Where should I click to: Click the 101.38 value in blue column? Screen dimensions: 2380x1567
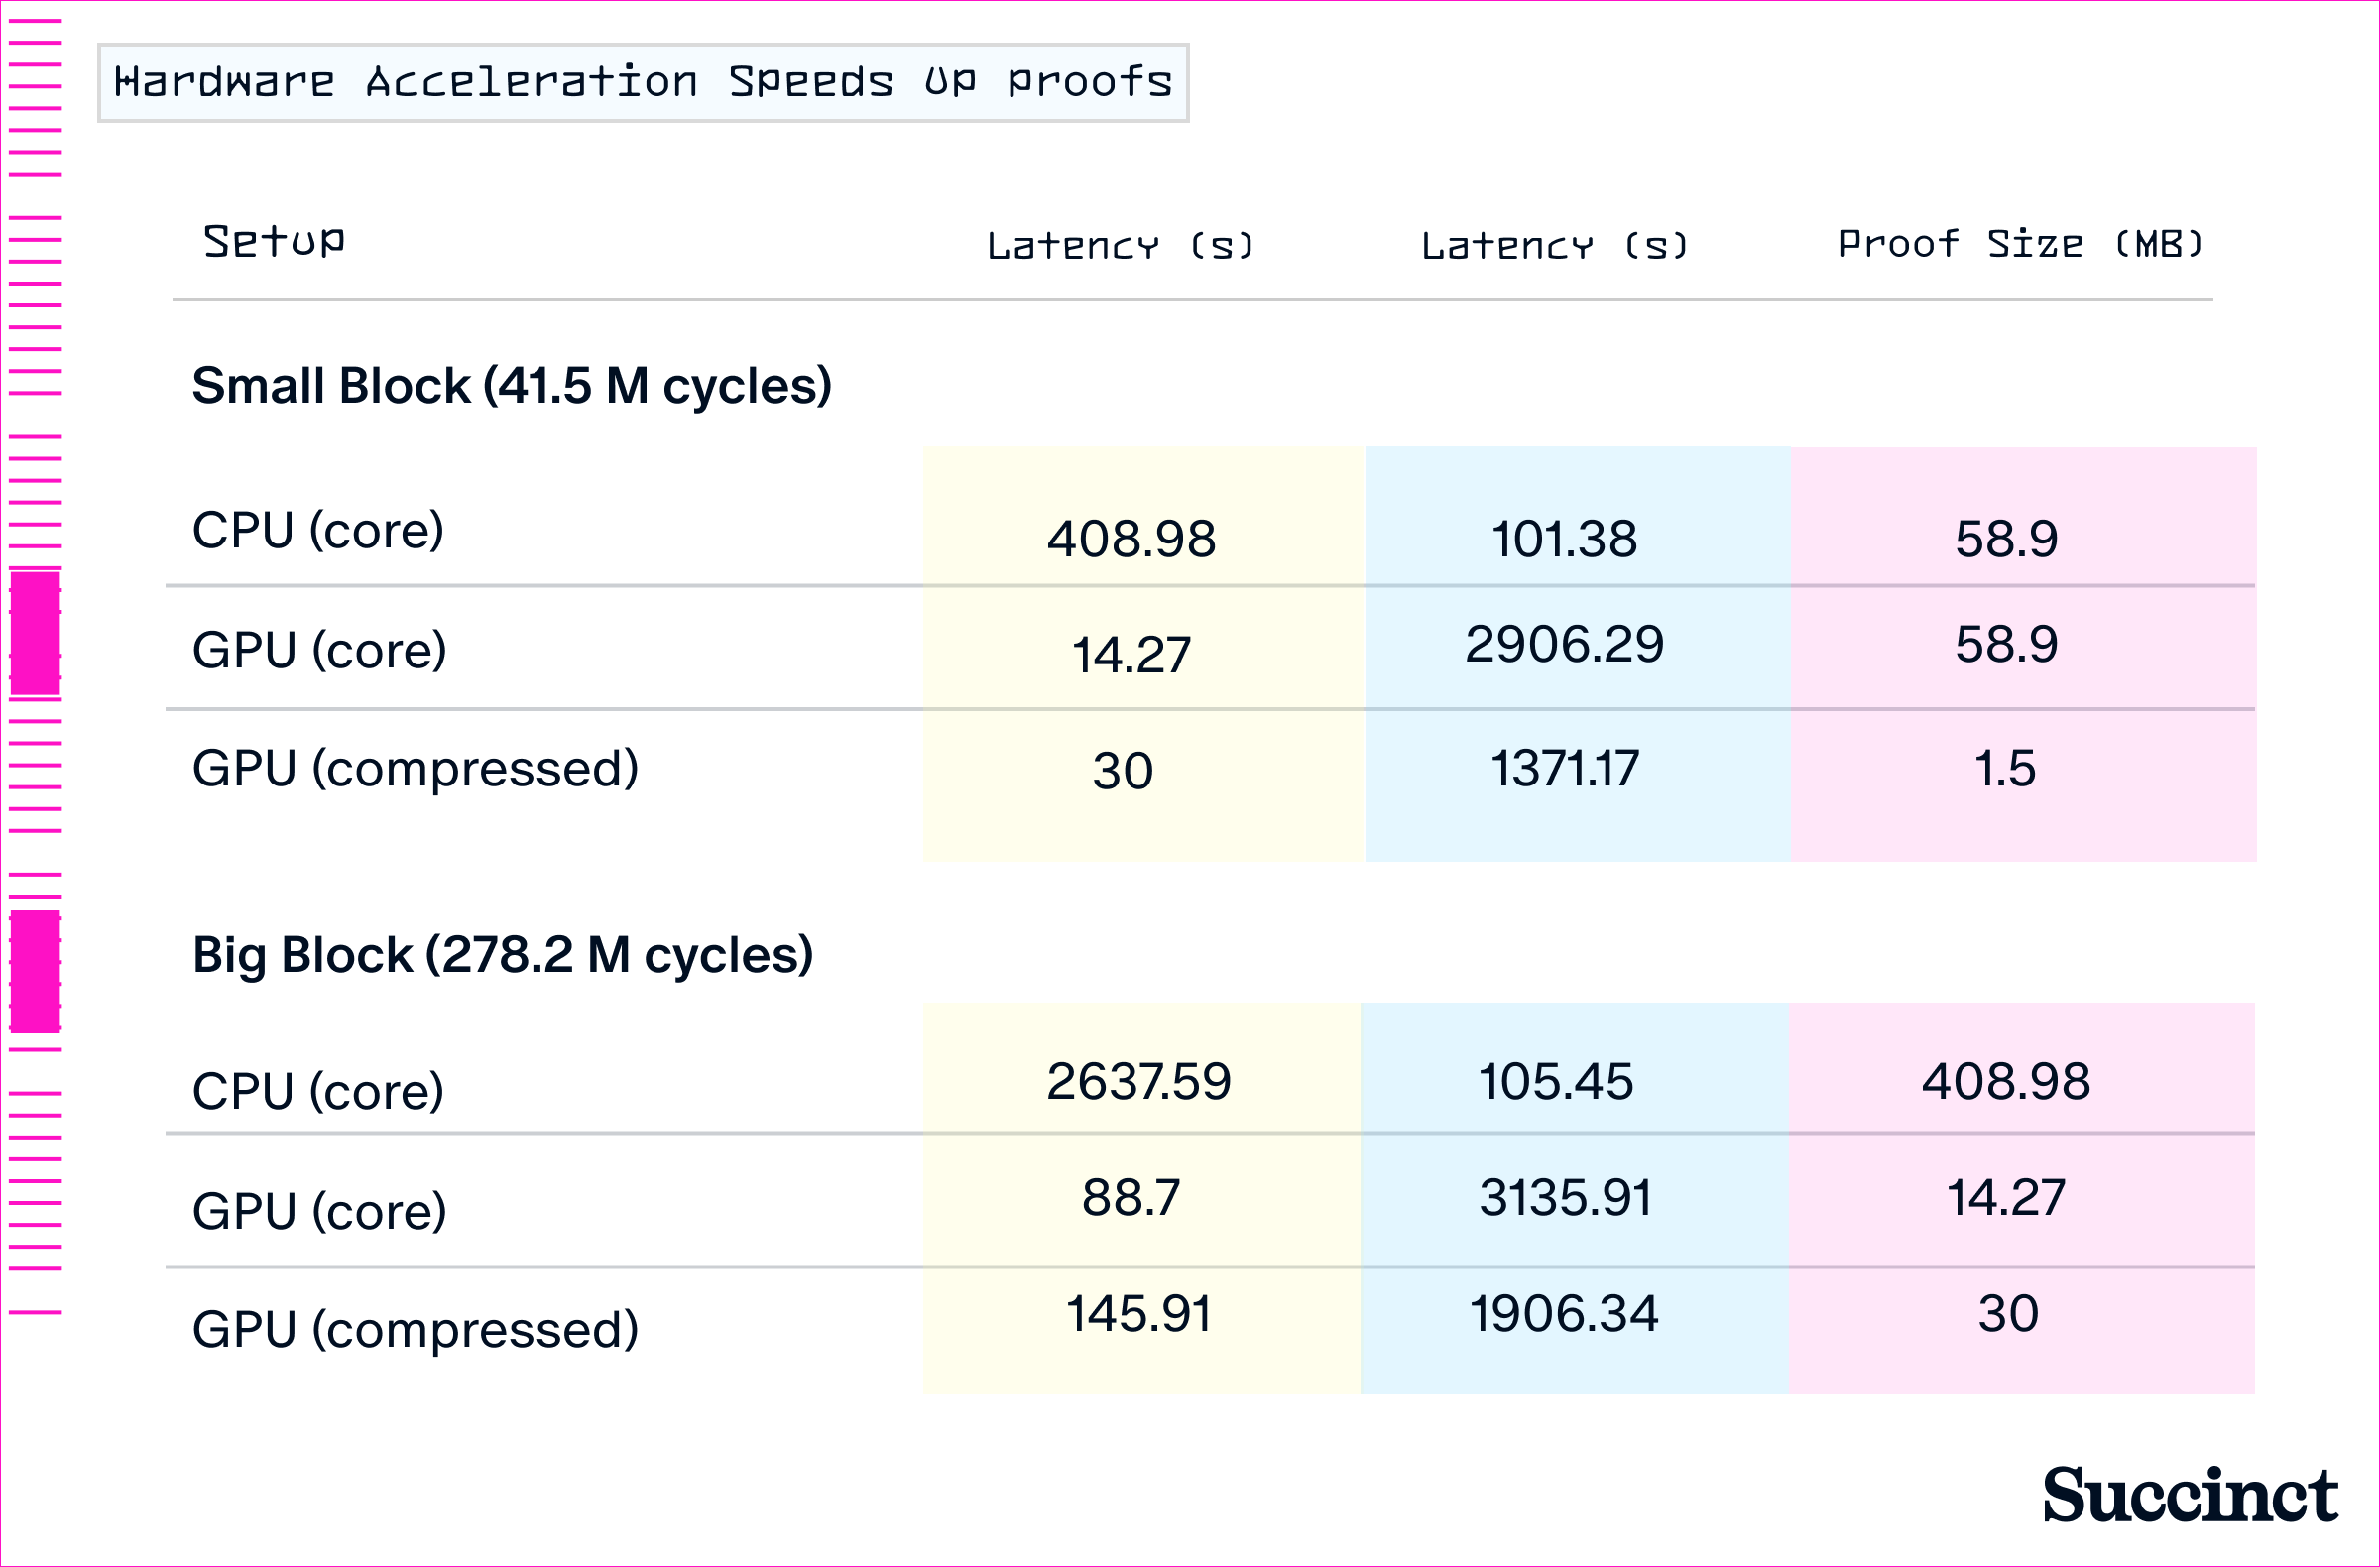[1564, 539]
